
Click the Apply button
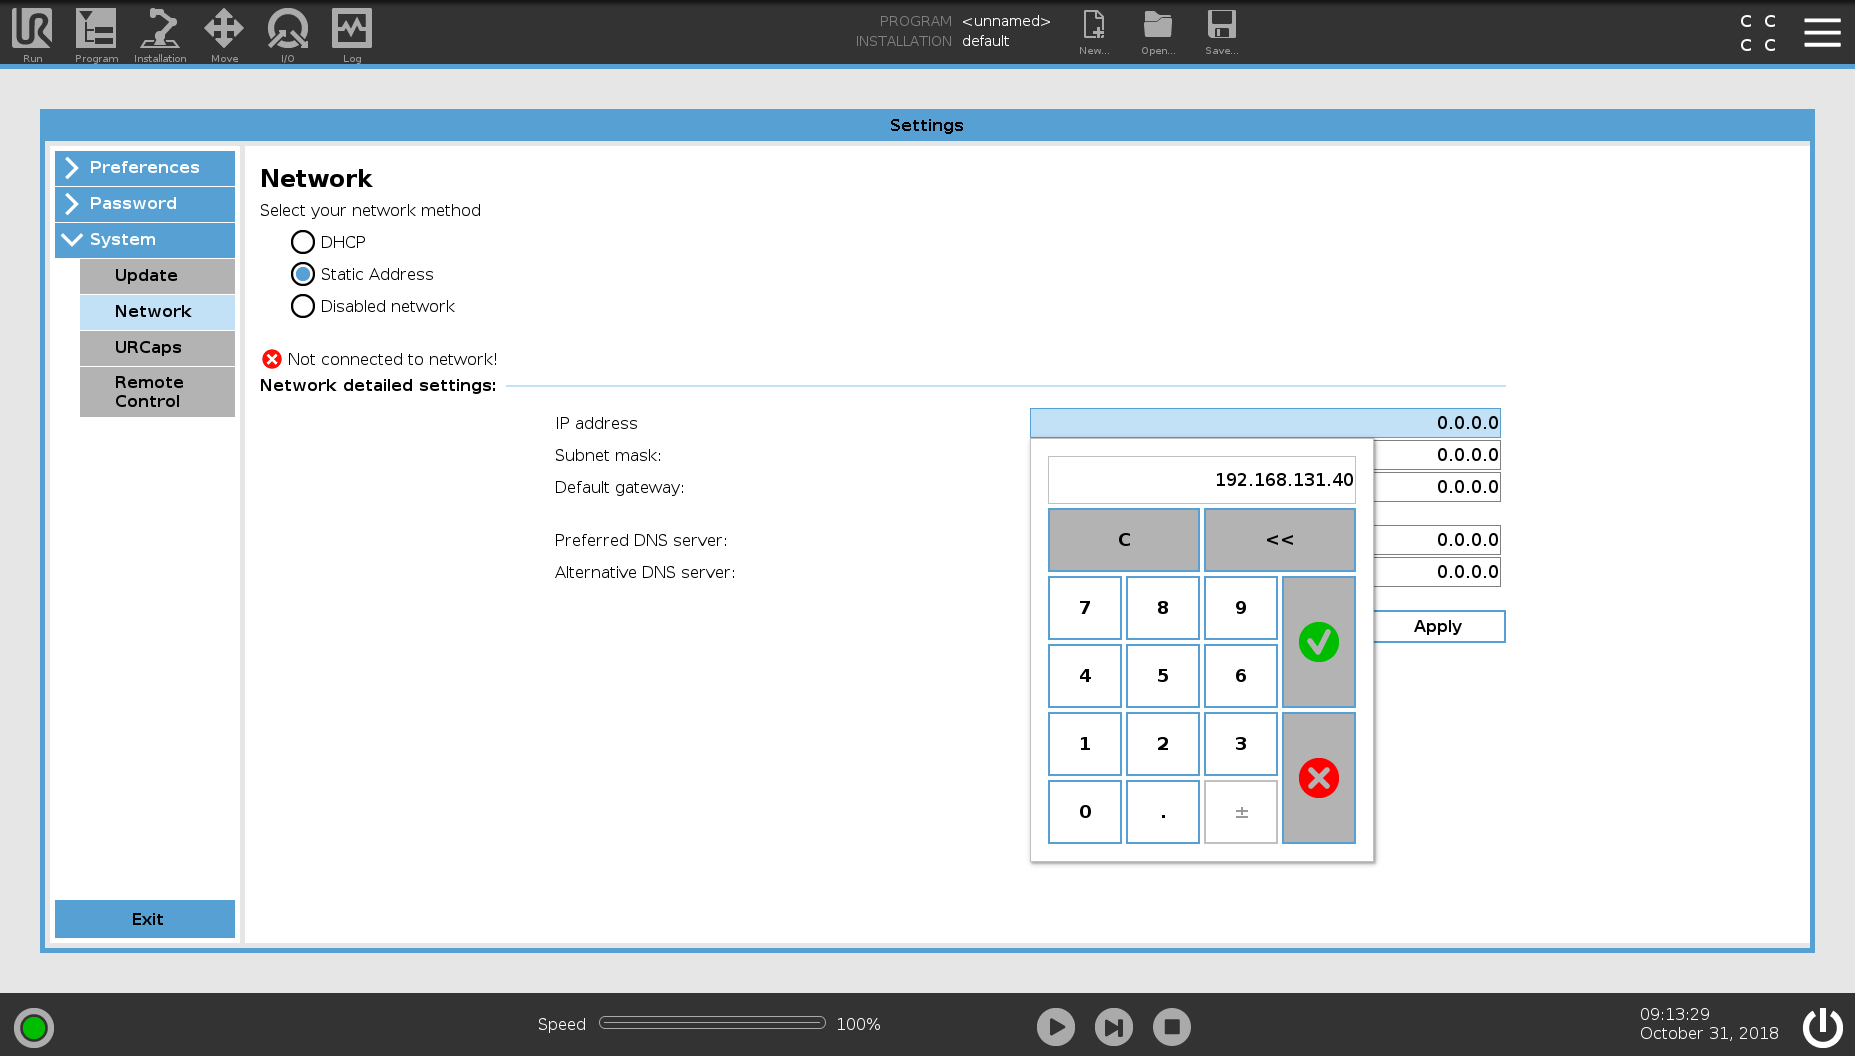(1438, 627)
